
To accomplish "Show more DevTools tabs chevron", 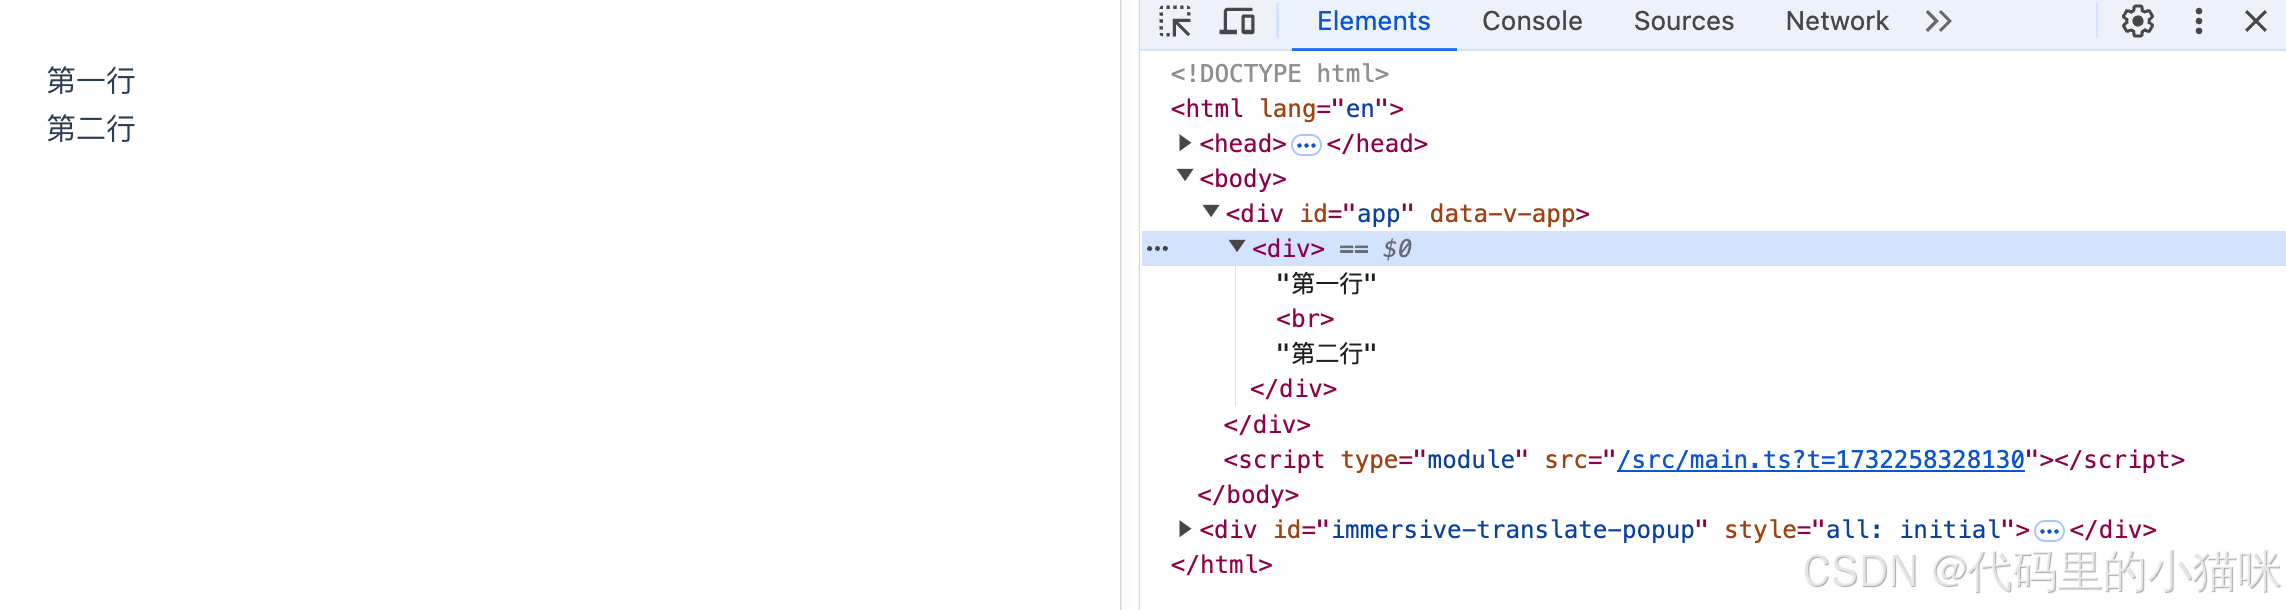I will (x=1939, y=22).
